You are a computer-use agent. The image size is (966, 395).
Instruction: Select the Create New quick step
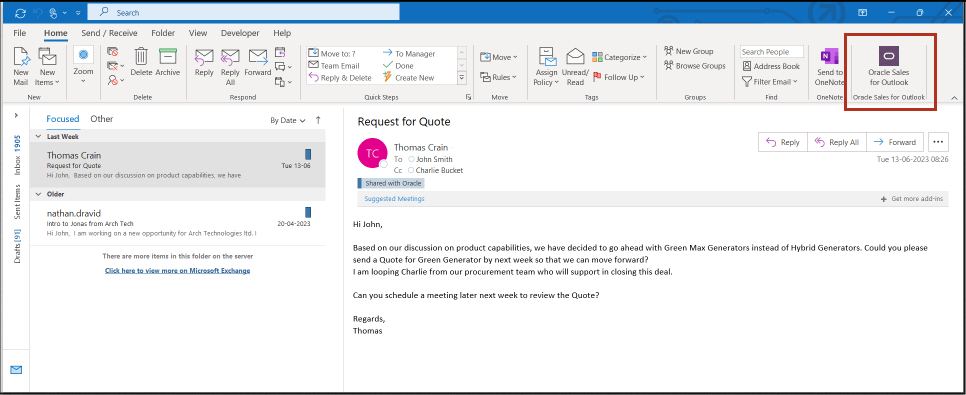tap(408, 78)
